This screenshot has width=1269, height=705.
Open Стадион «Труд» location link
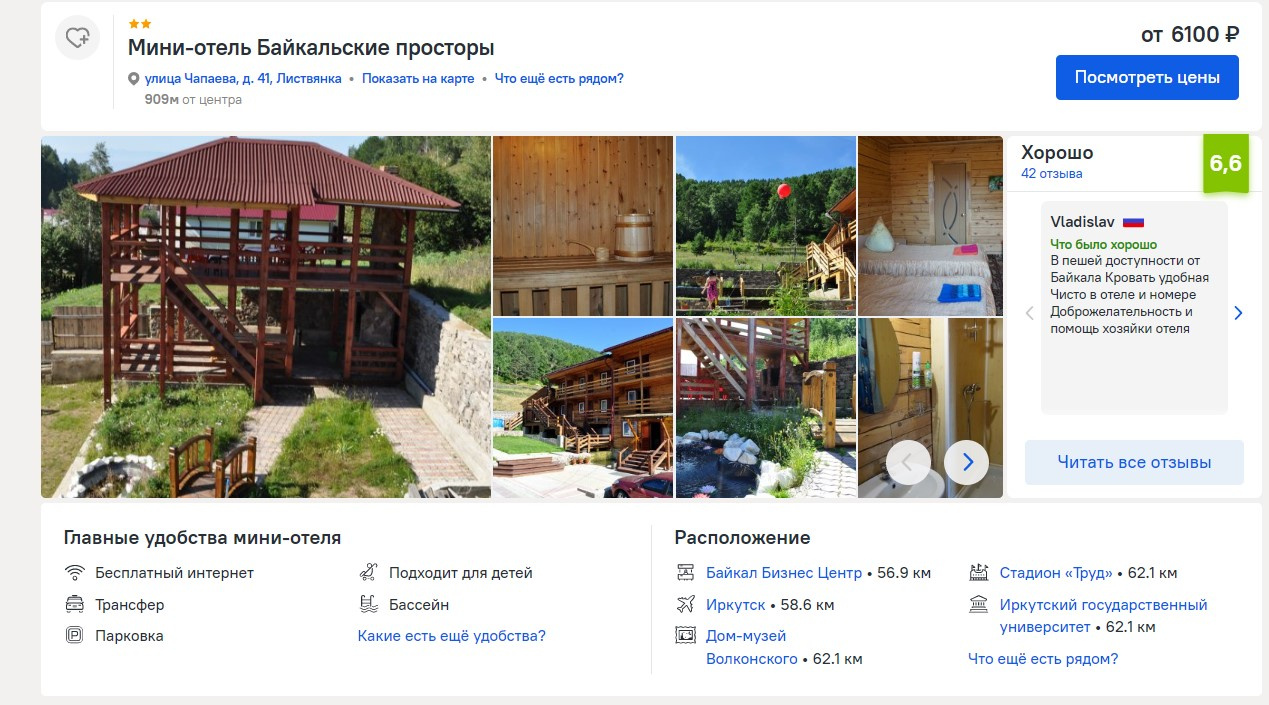1056,573
